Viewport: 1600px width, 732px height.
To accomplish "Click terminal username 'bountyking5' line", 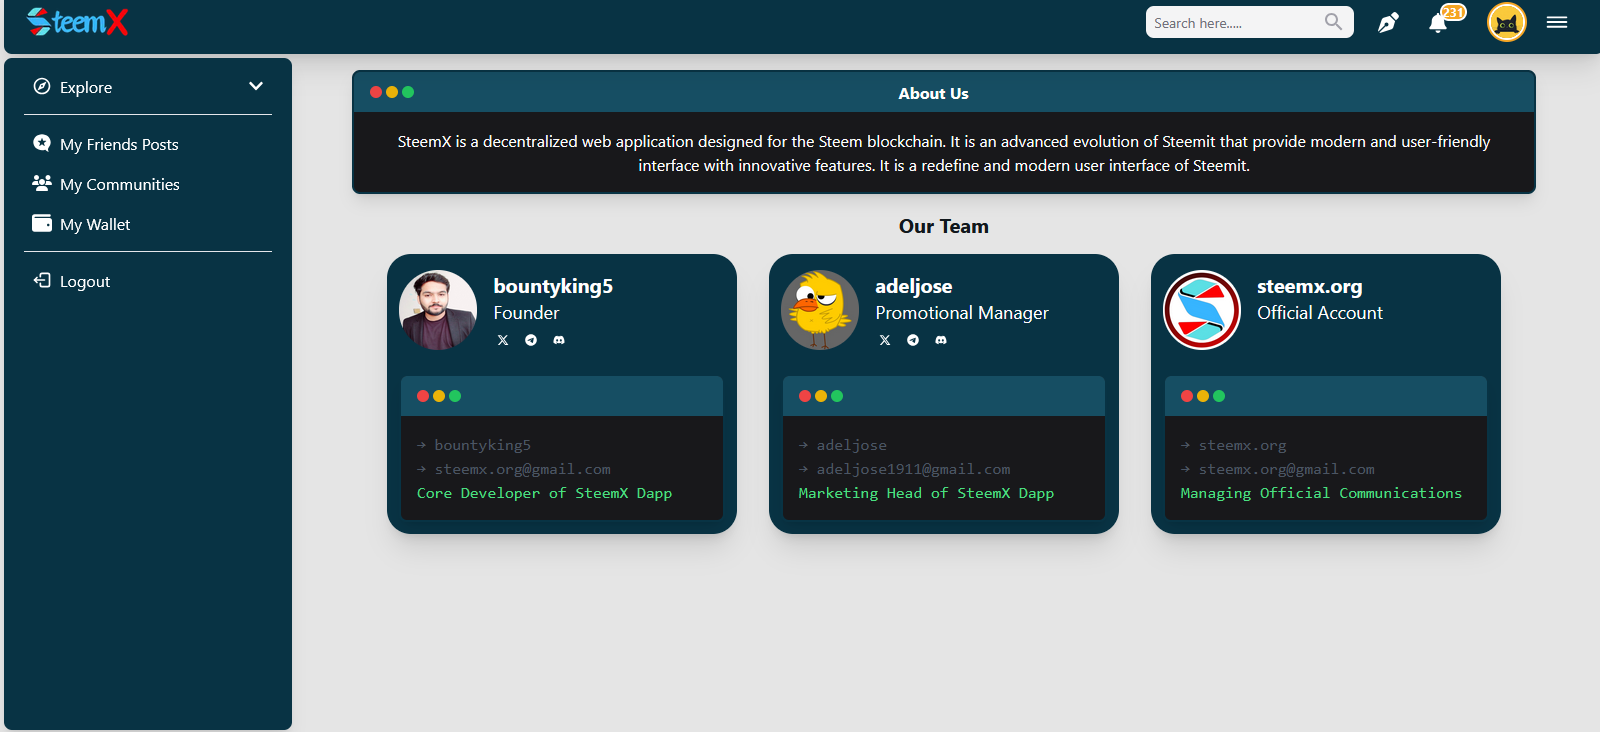I will pyautogui.click(x=482, y=445).
